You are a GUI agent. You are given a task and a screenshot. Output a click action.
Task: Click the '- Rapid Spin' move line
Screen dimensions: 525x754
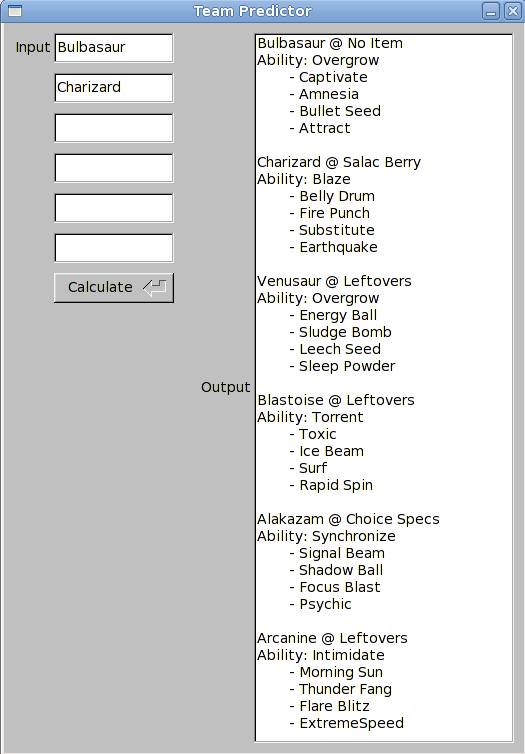(x=331, y=485)
